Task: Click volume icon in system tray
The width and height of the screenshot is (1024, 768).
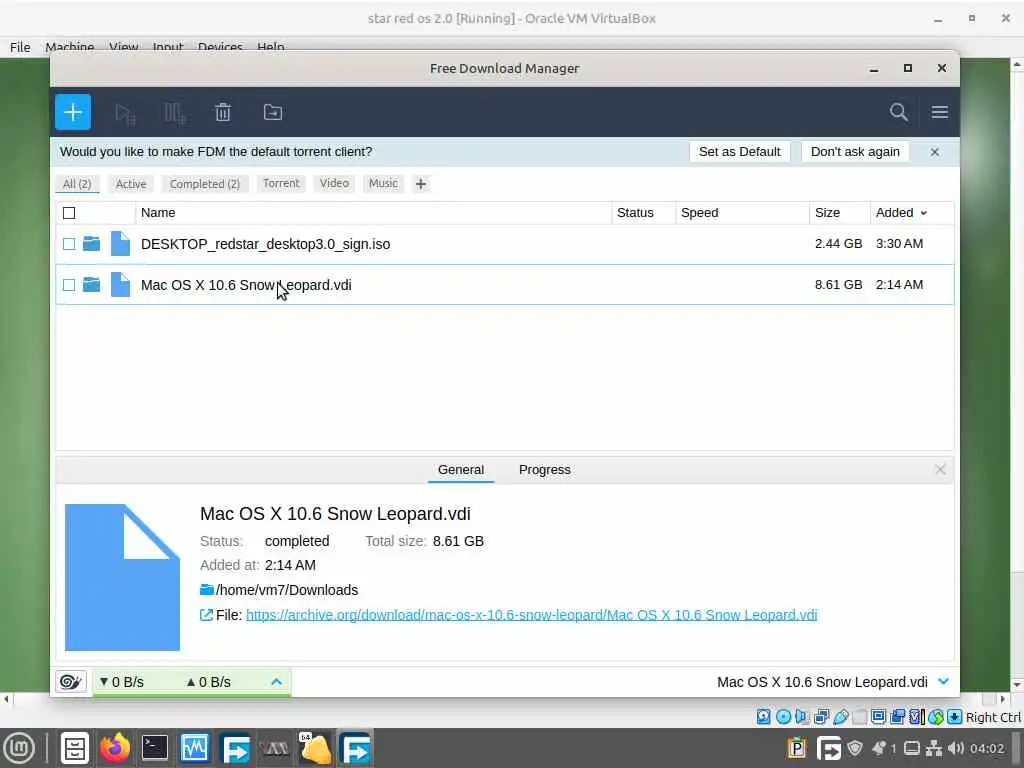Action: (x=955, y=748)
